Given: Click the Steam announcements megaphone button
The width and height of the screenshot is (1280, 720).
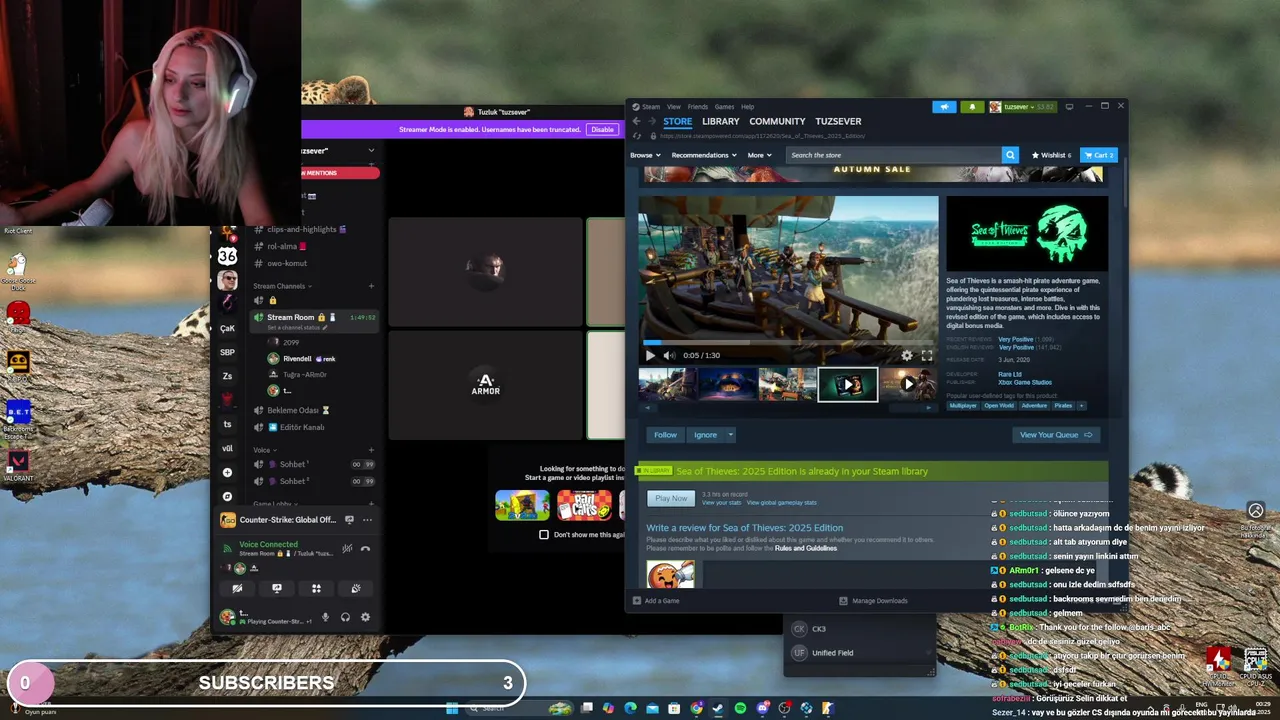Looking at the screenshot, I should coord(944,107).
